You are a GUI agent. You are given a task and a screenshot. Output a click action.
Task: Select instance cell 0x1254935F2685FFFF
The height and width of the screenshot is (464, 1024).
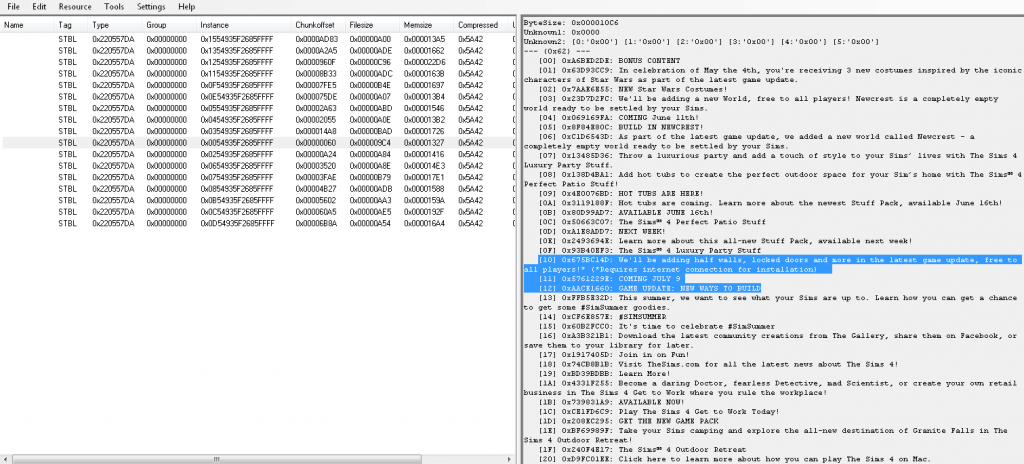point(236,62)
